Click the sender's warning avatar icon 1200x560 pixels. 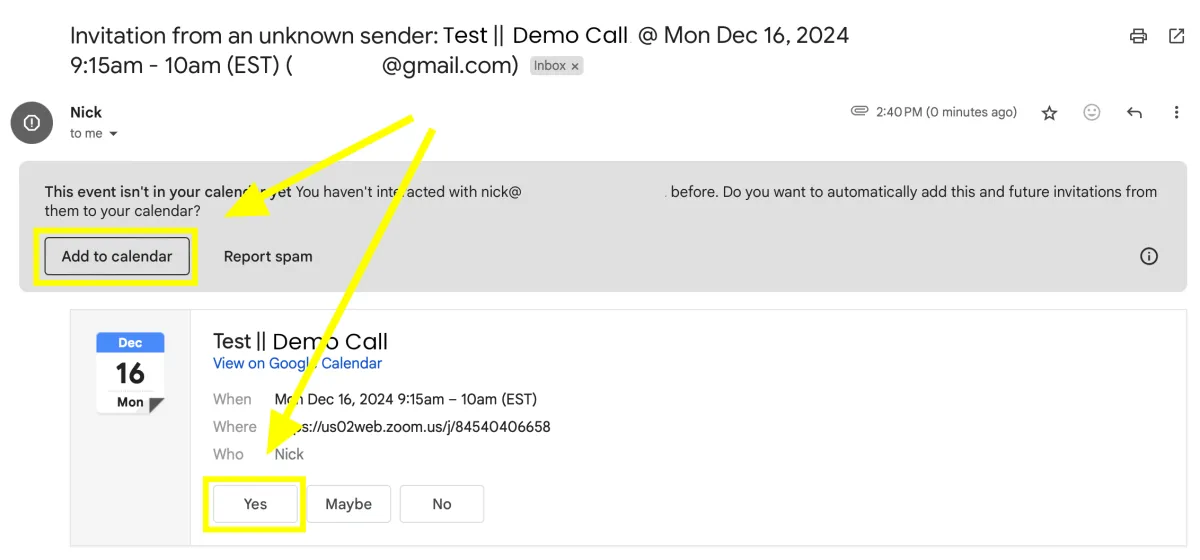pyautogui.click(x=32, y=122)
